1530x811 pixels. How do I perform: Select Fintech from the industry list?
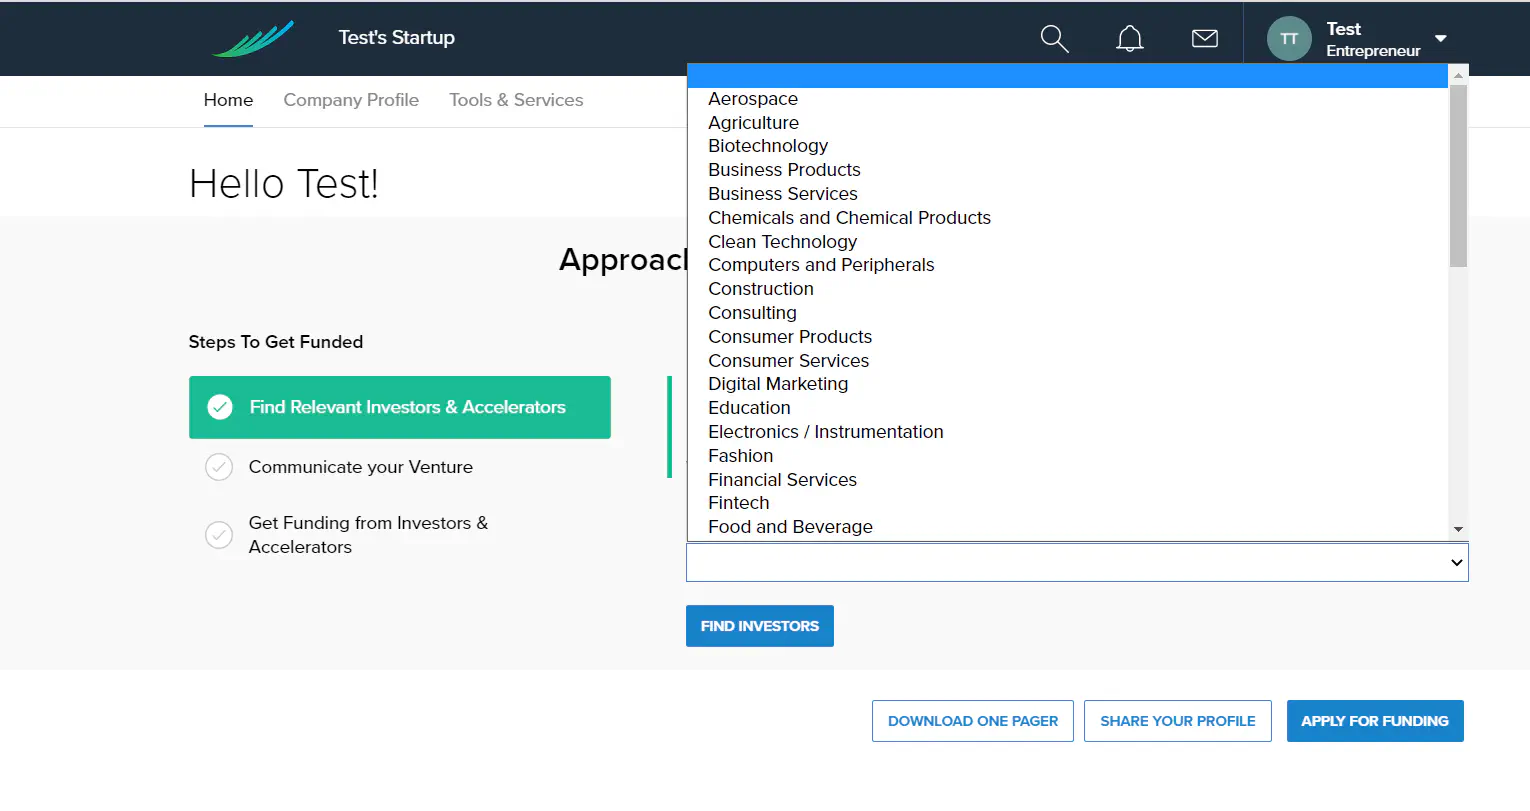[739, 503]
